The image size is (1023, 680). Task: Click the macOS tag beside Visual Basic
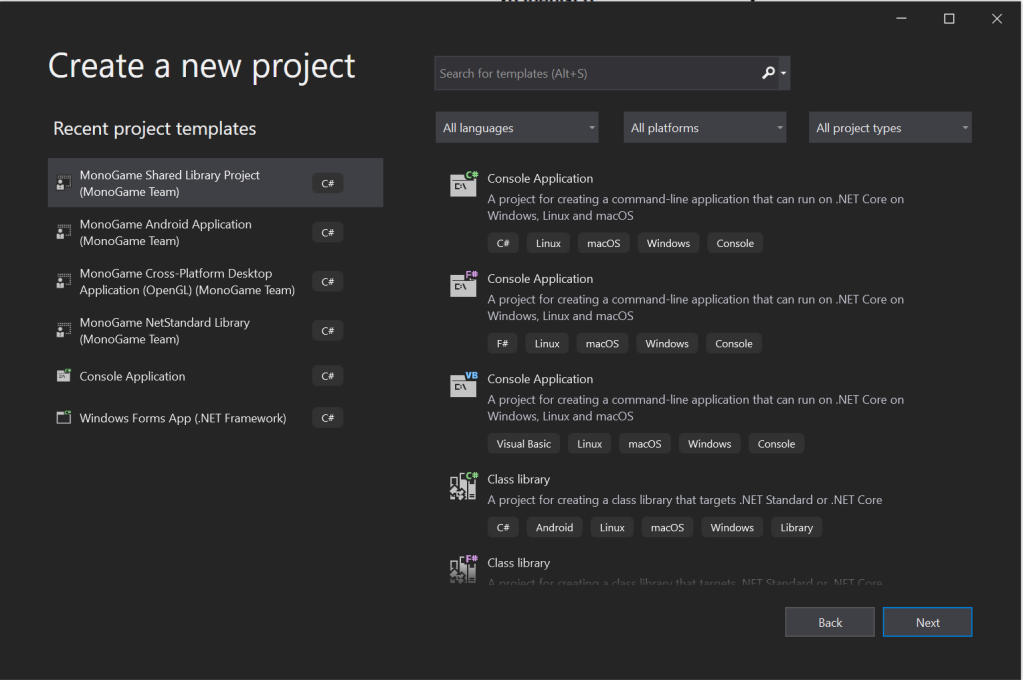[x=645, y=444]
